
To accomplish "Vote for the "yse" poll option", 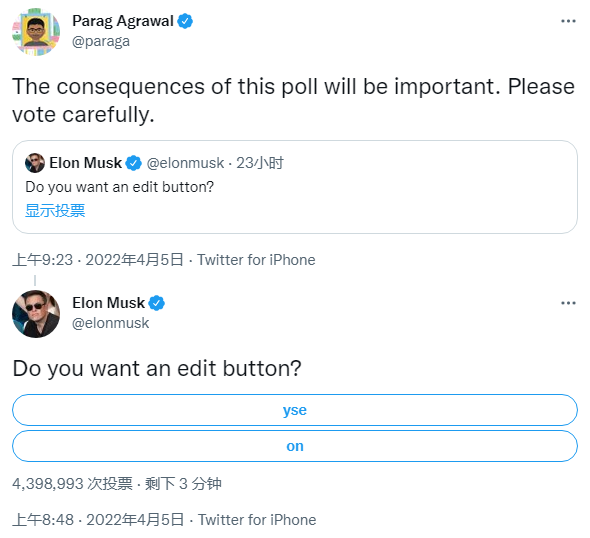I will point(295,410).
